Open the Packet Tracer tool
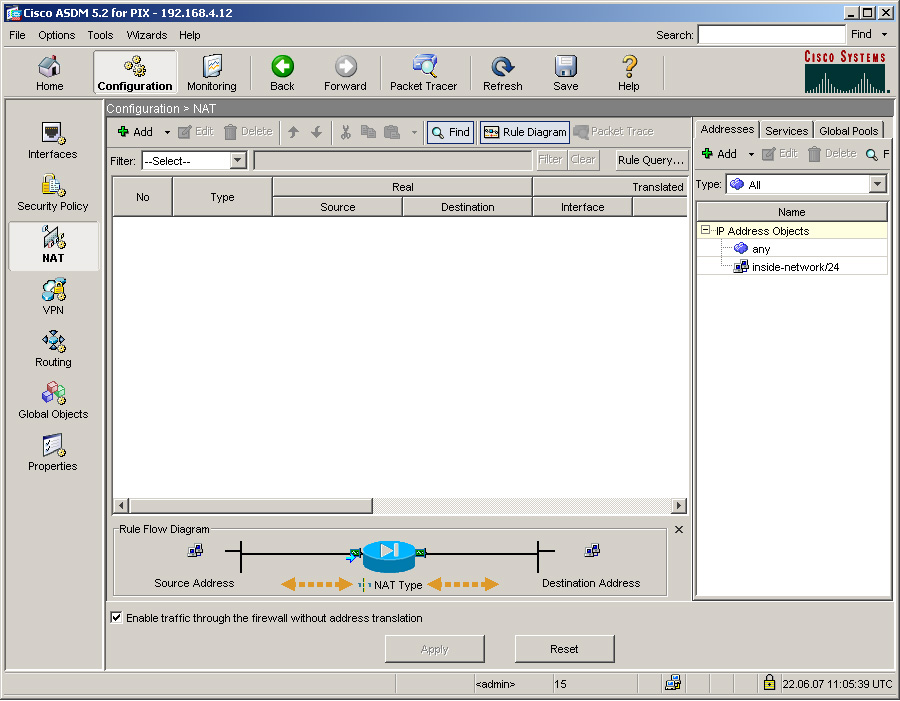The width and height of the screenshot is (900, 701). (x=423, y=73)
